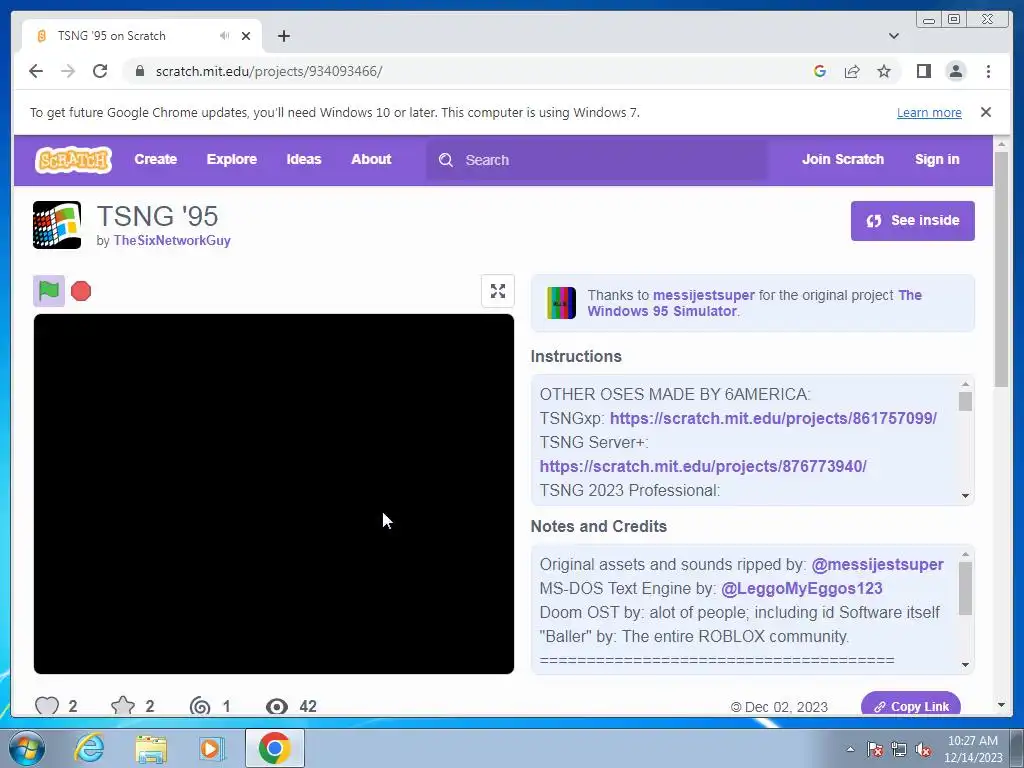Click the red stop sign button
The image size is (1024, 768).
pos(81,291)
